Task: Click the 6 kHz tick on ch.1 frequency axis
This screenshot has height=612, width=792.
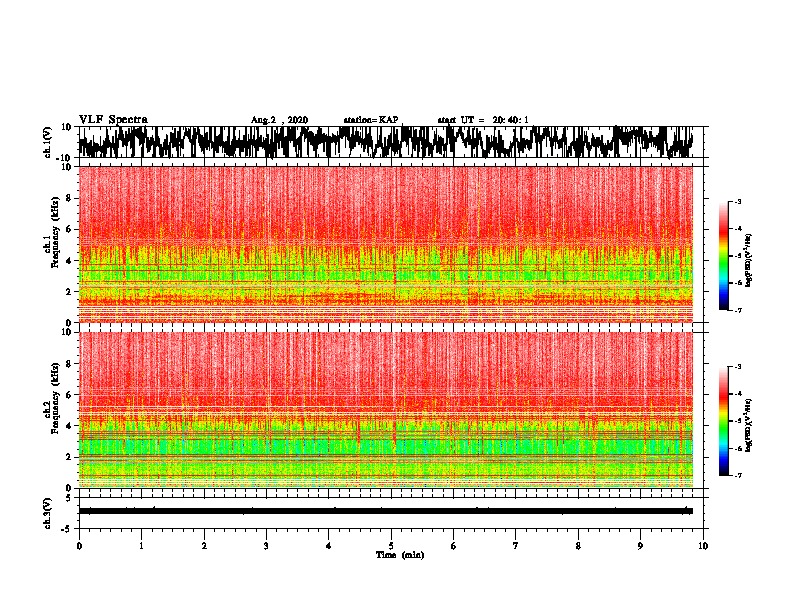Action: pos(70,229)
